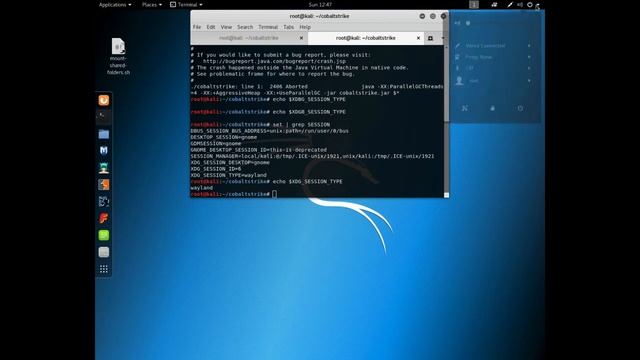Open the Edit menu in the terminal
Viewport: 640px width, 360px height.
coord(211,27)
